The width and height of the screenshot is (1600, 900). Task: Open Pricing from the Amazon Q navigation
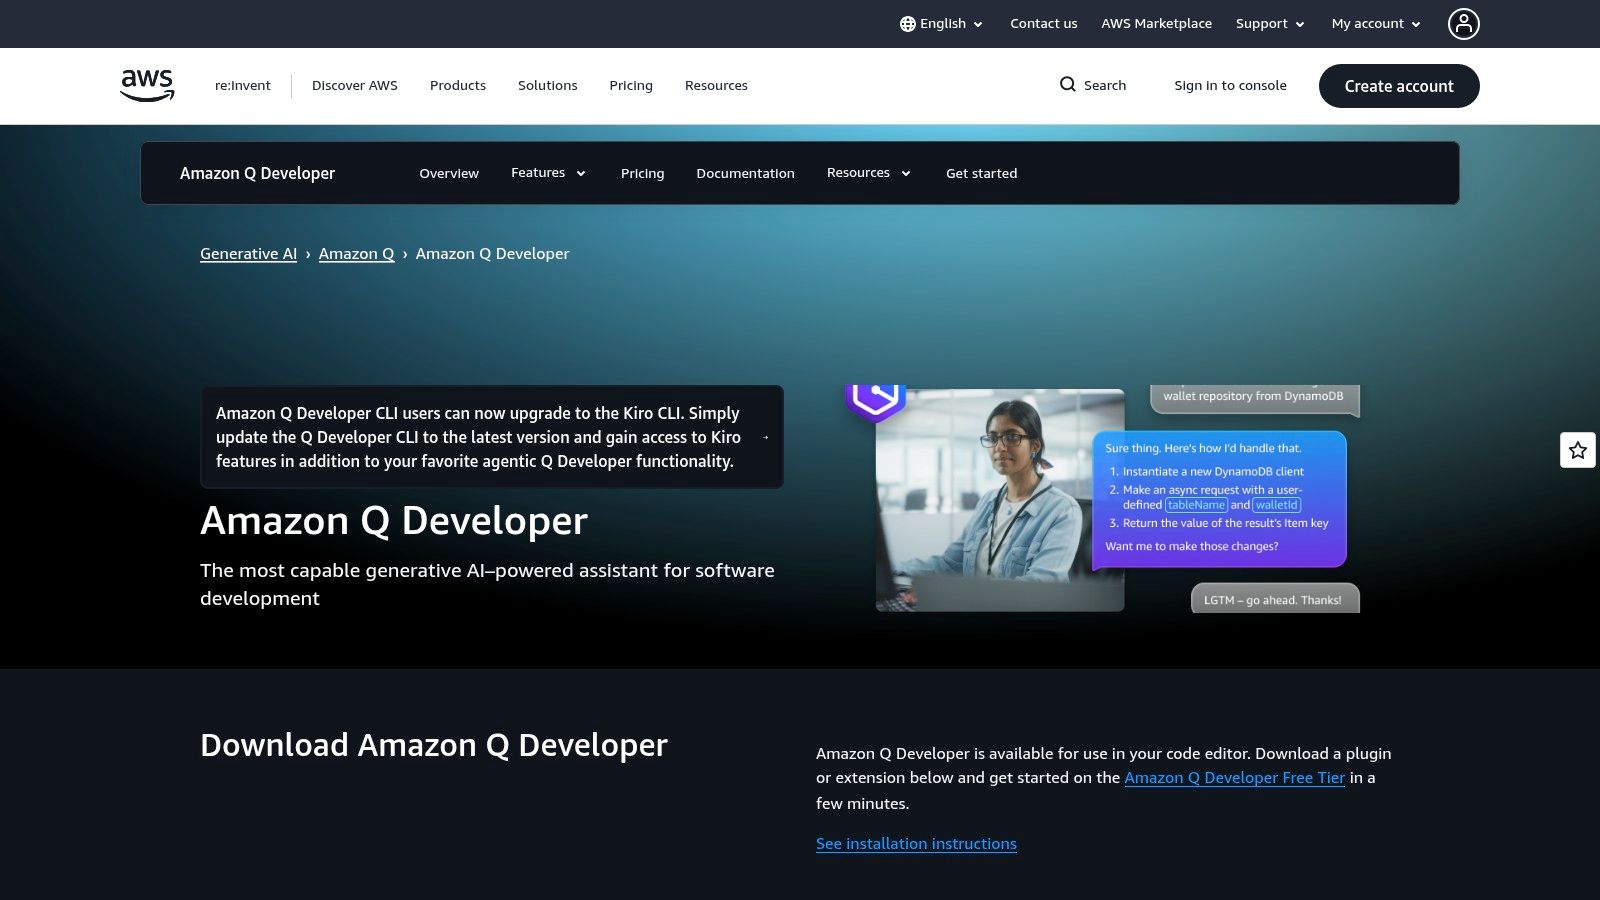pyautogui.click(x=641, y=173)
